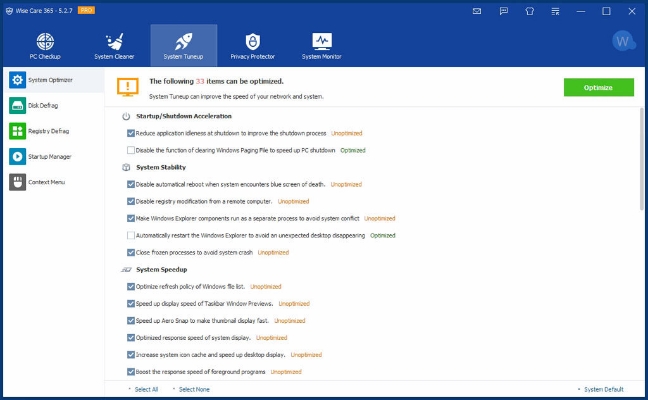Open the PC Checkup globe icon
The image size is (648, 400).
click(45, 41)
